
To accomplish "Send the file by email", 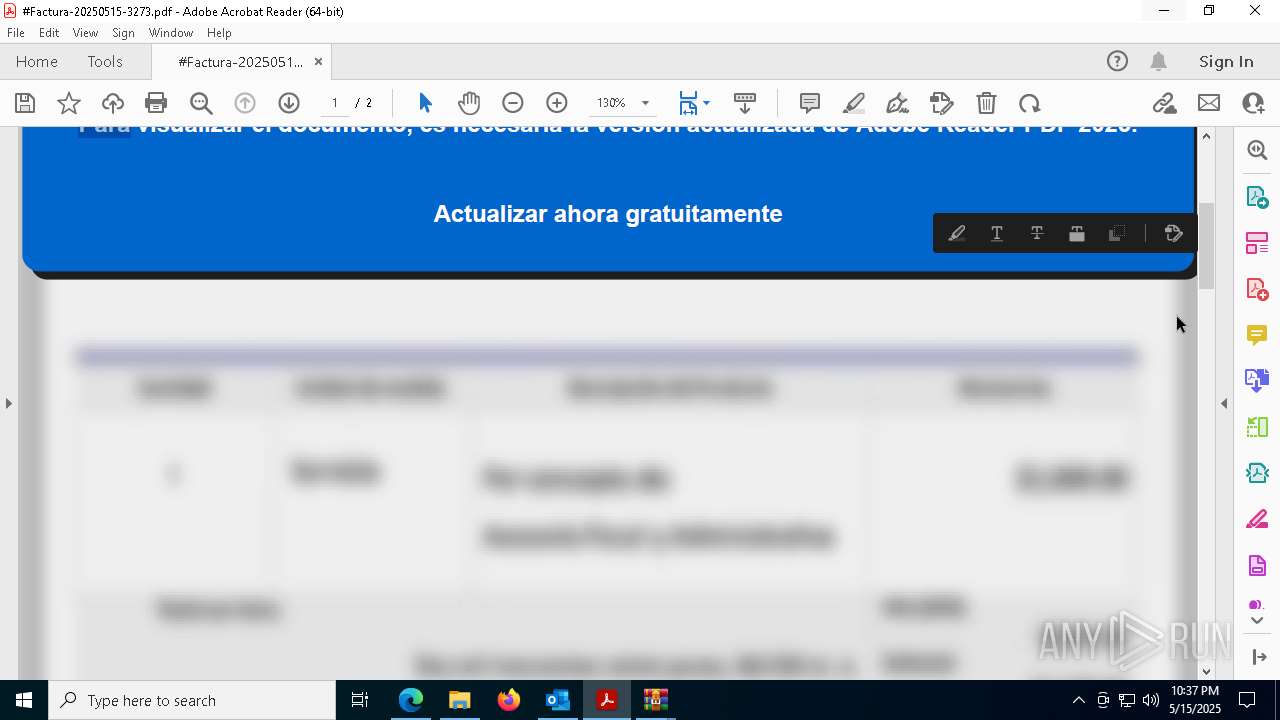I will click(x=1209, y=103).
